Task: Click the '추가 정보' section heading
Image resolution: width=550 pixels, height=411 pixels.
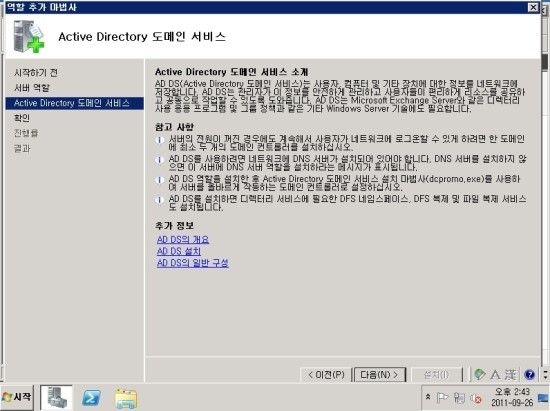Action: 174,225
